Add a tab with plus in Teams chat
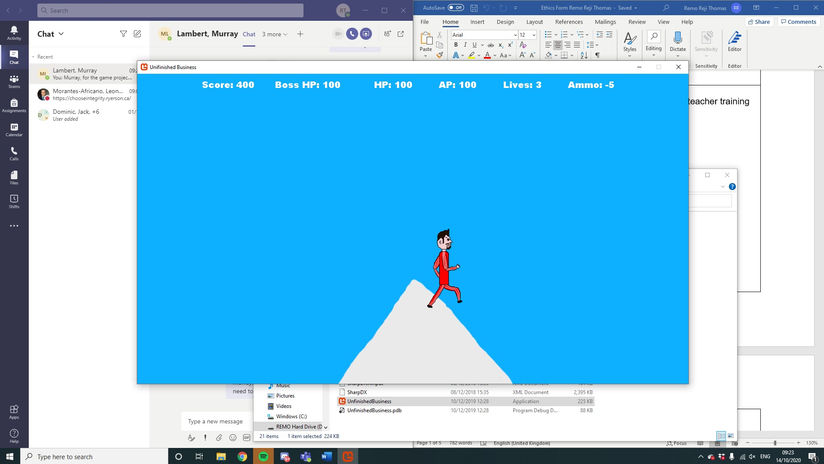 (x=300, y=34)
